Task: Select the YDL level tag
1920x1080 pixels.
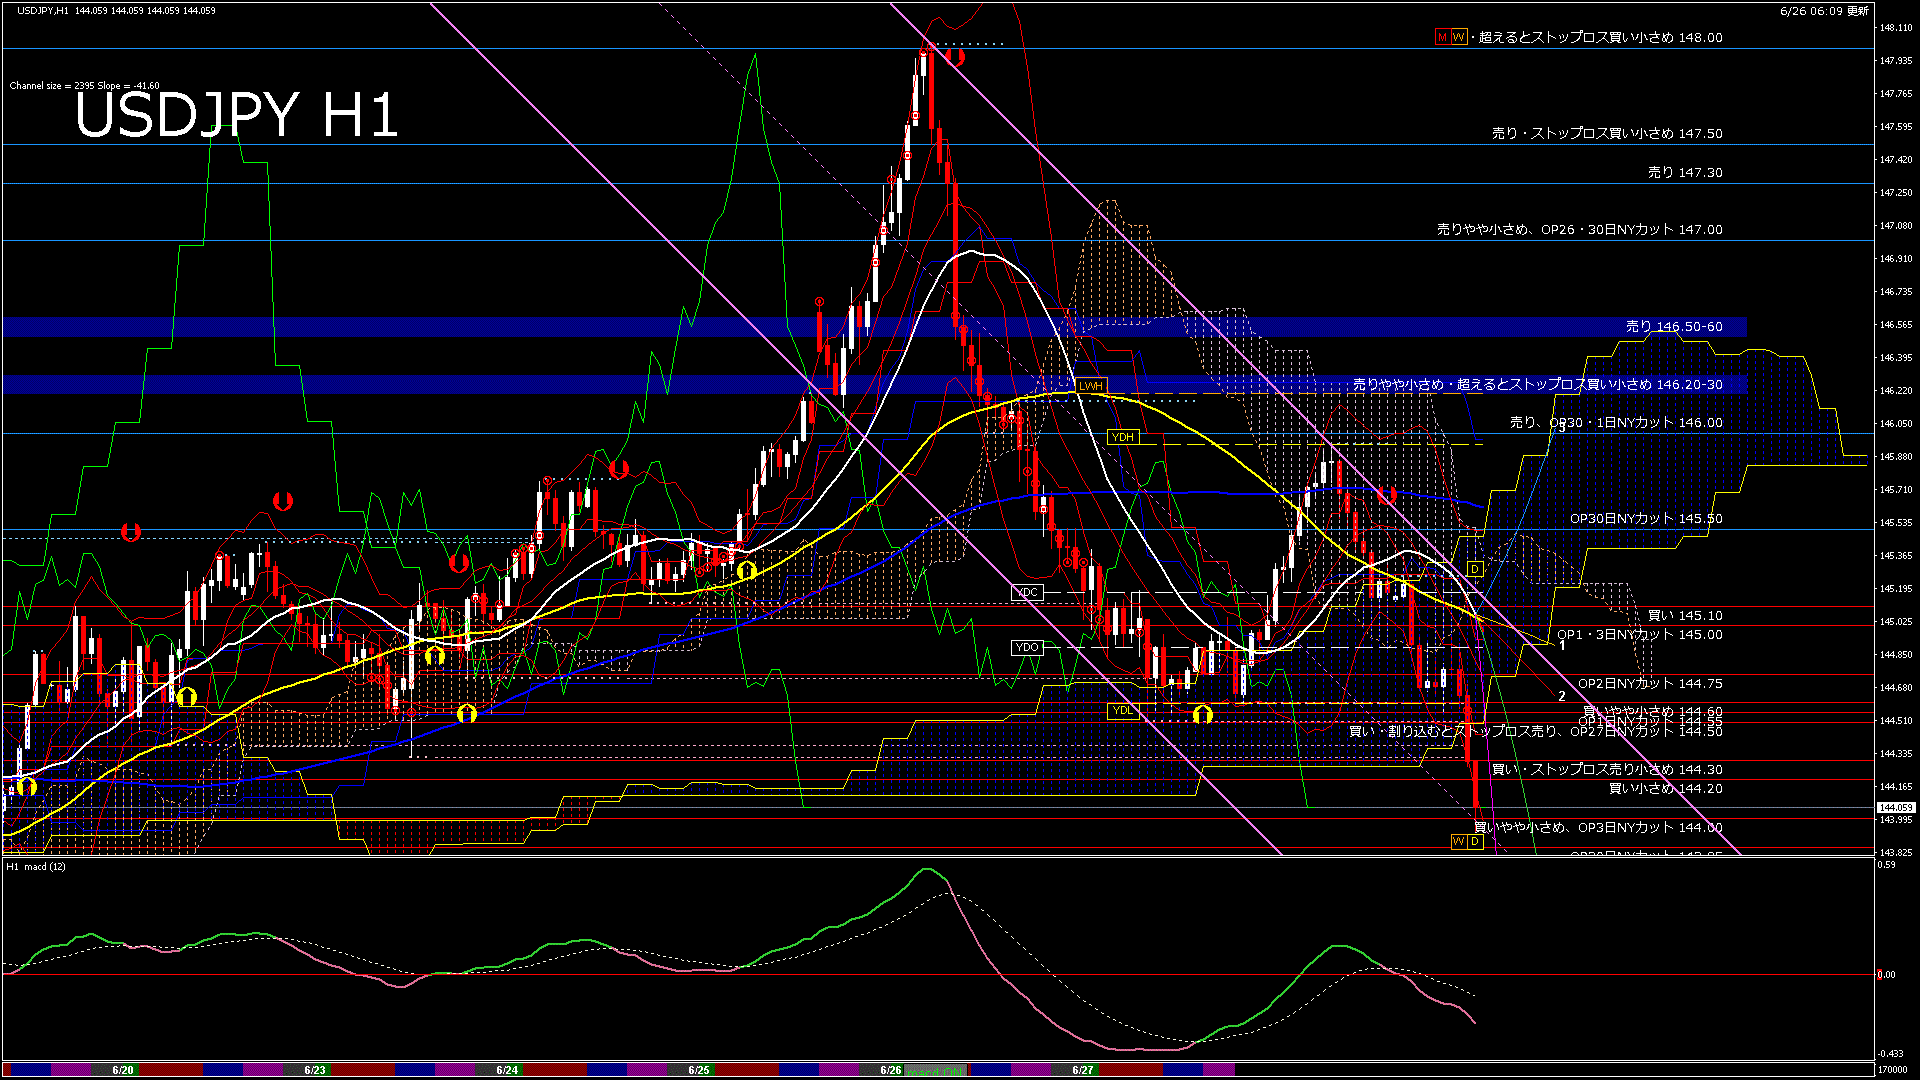Action: click(1123, 711)
